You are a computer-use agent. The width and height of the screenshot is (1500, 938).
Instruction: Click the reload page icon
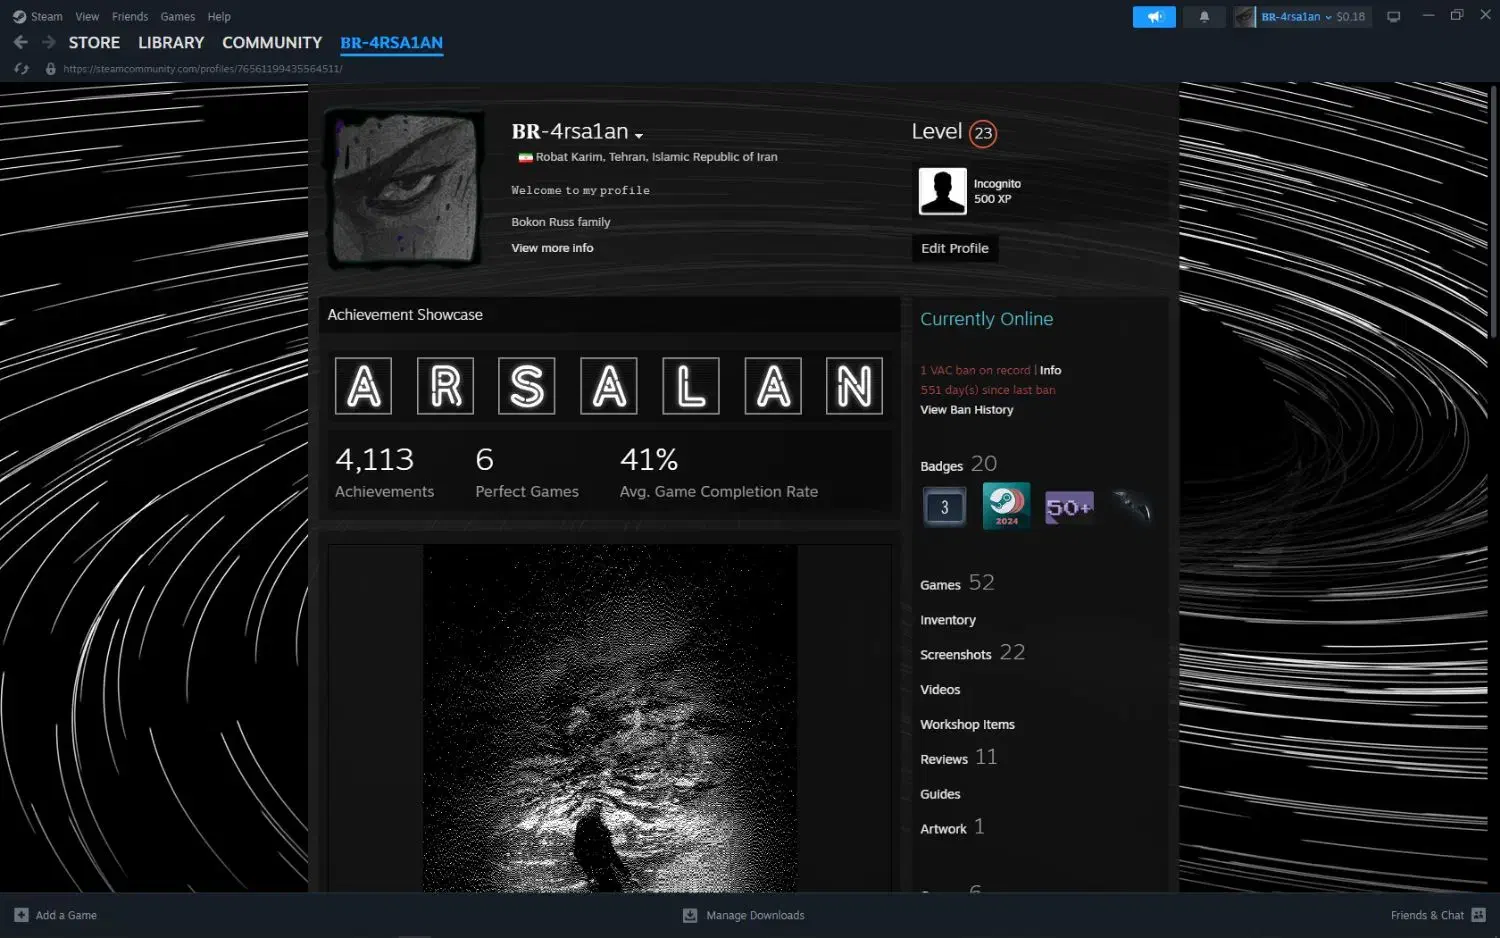point(22,69)
